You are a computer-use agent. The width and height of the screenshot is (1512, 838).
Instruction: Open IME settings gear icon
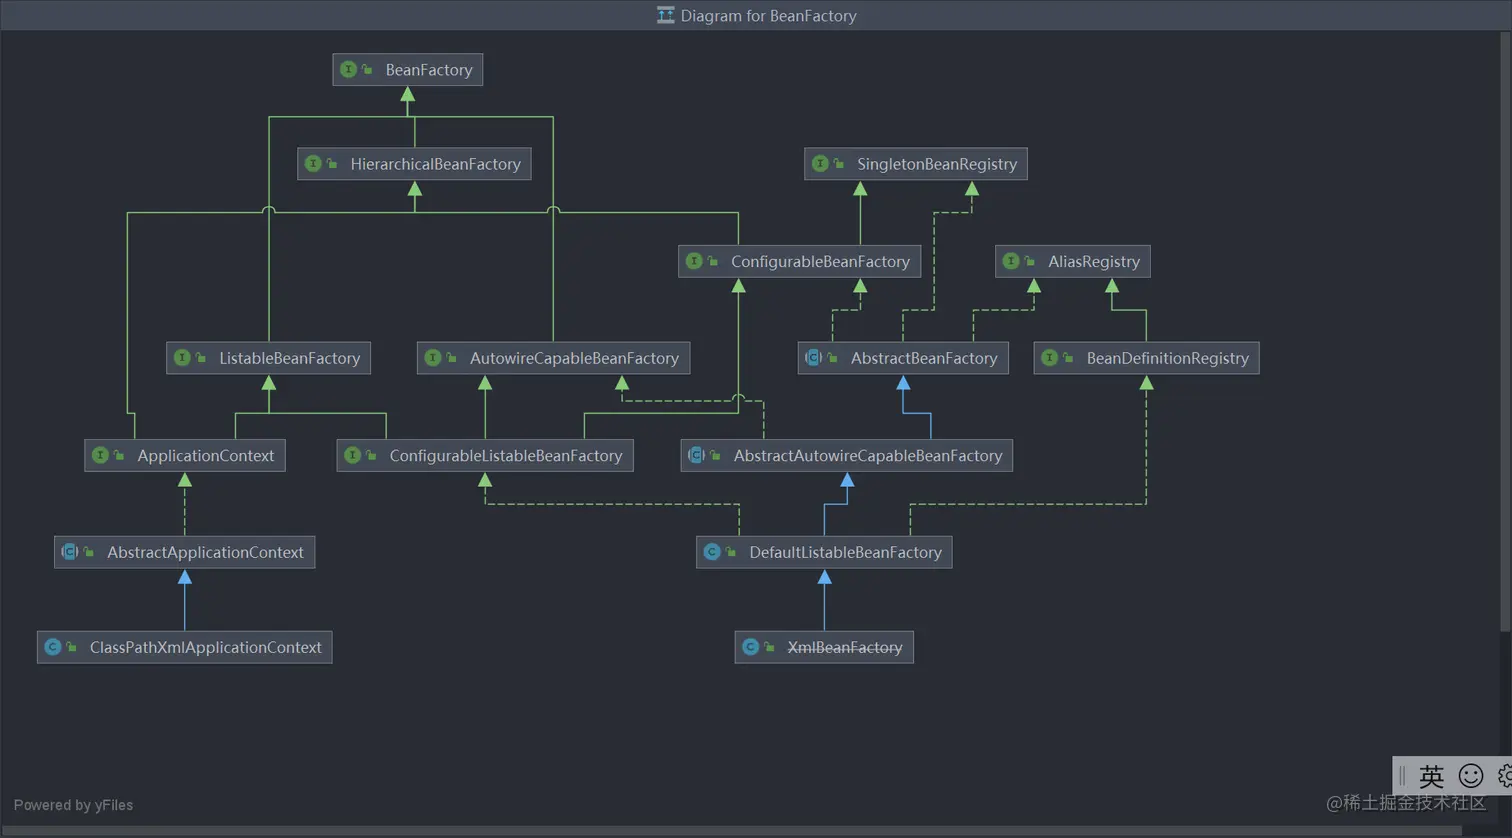point(1504,776)
